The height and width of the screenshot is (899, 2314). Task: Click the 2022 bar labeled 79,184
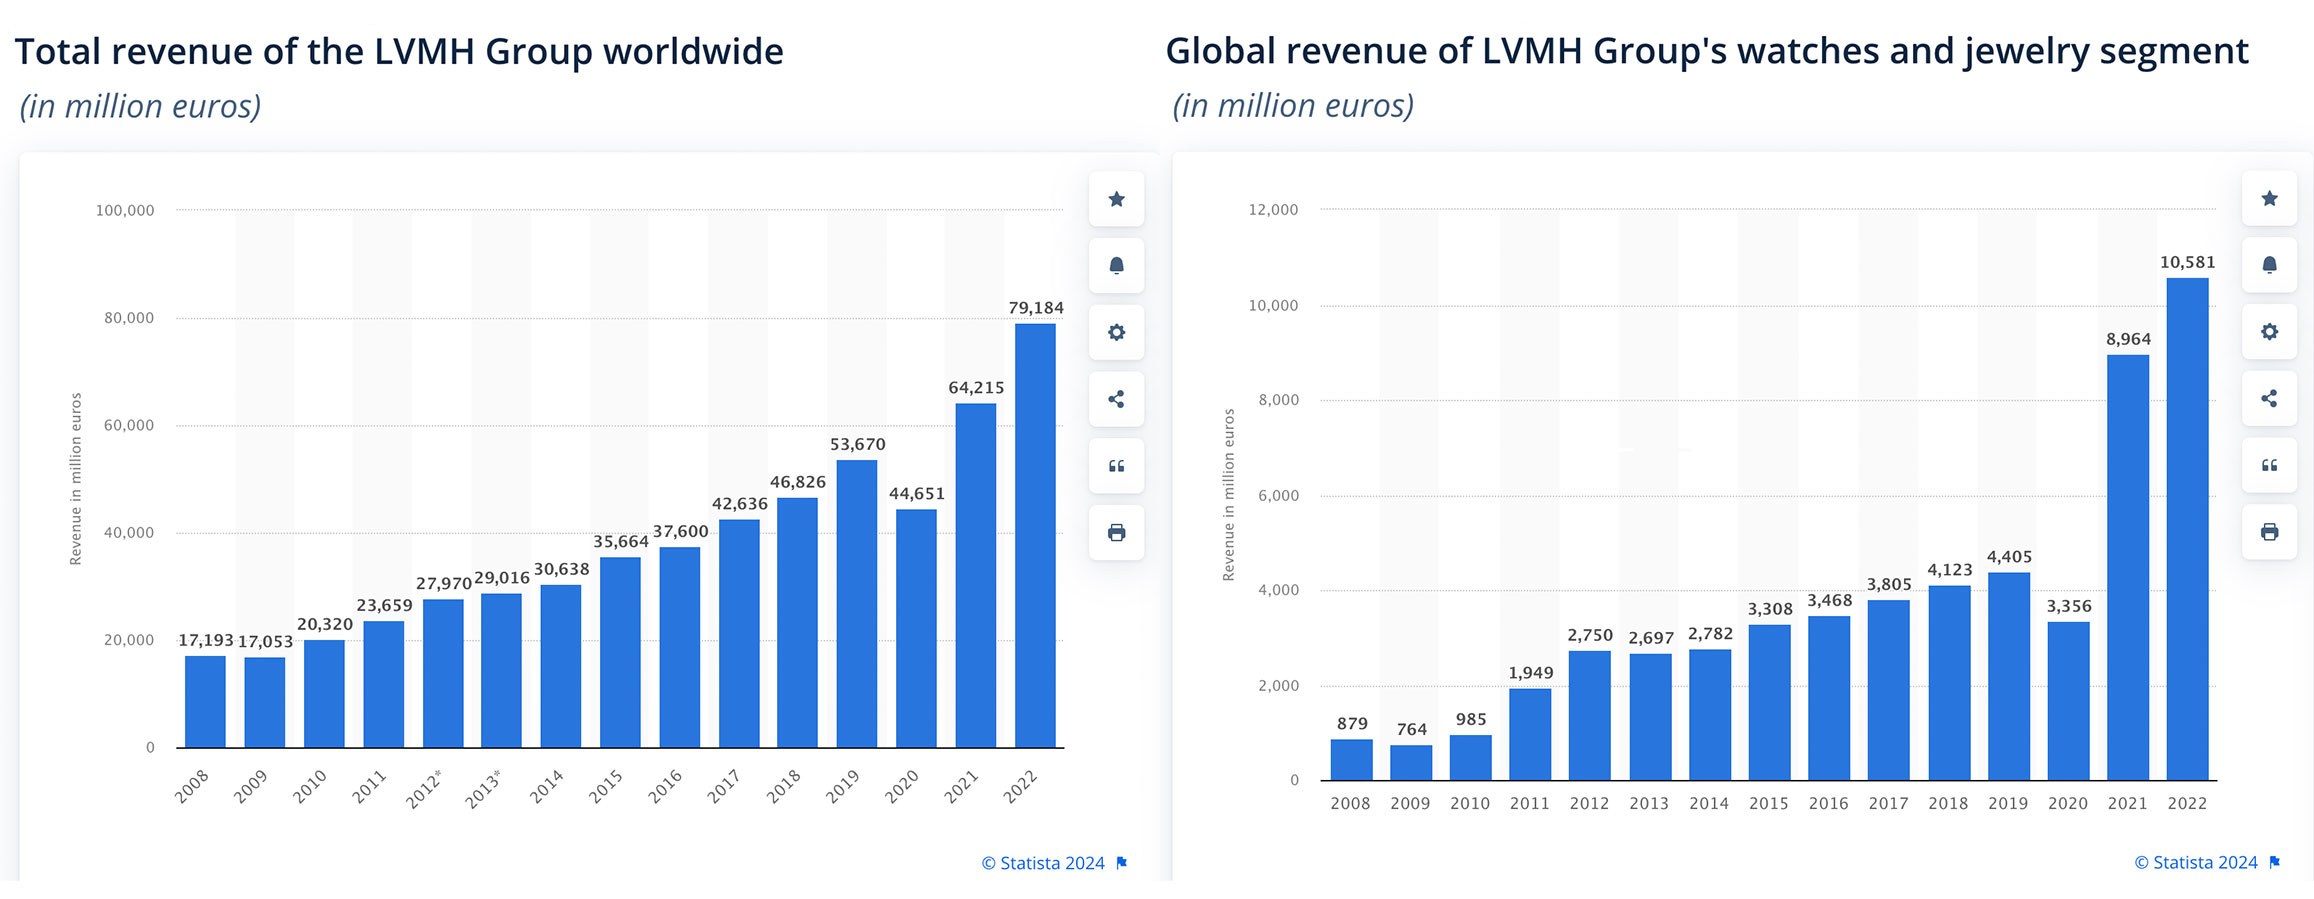point(1035,535)
